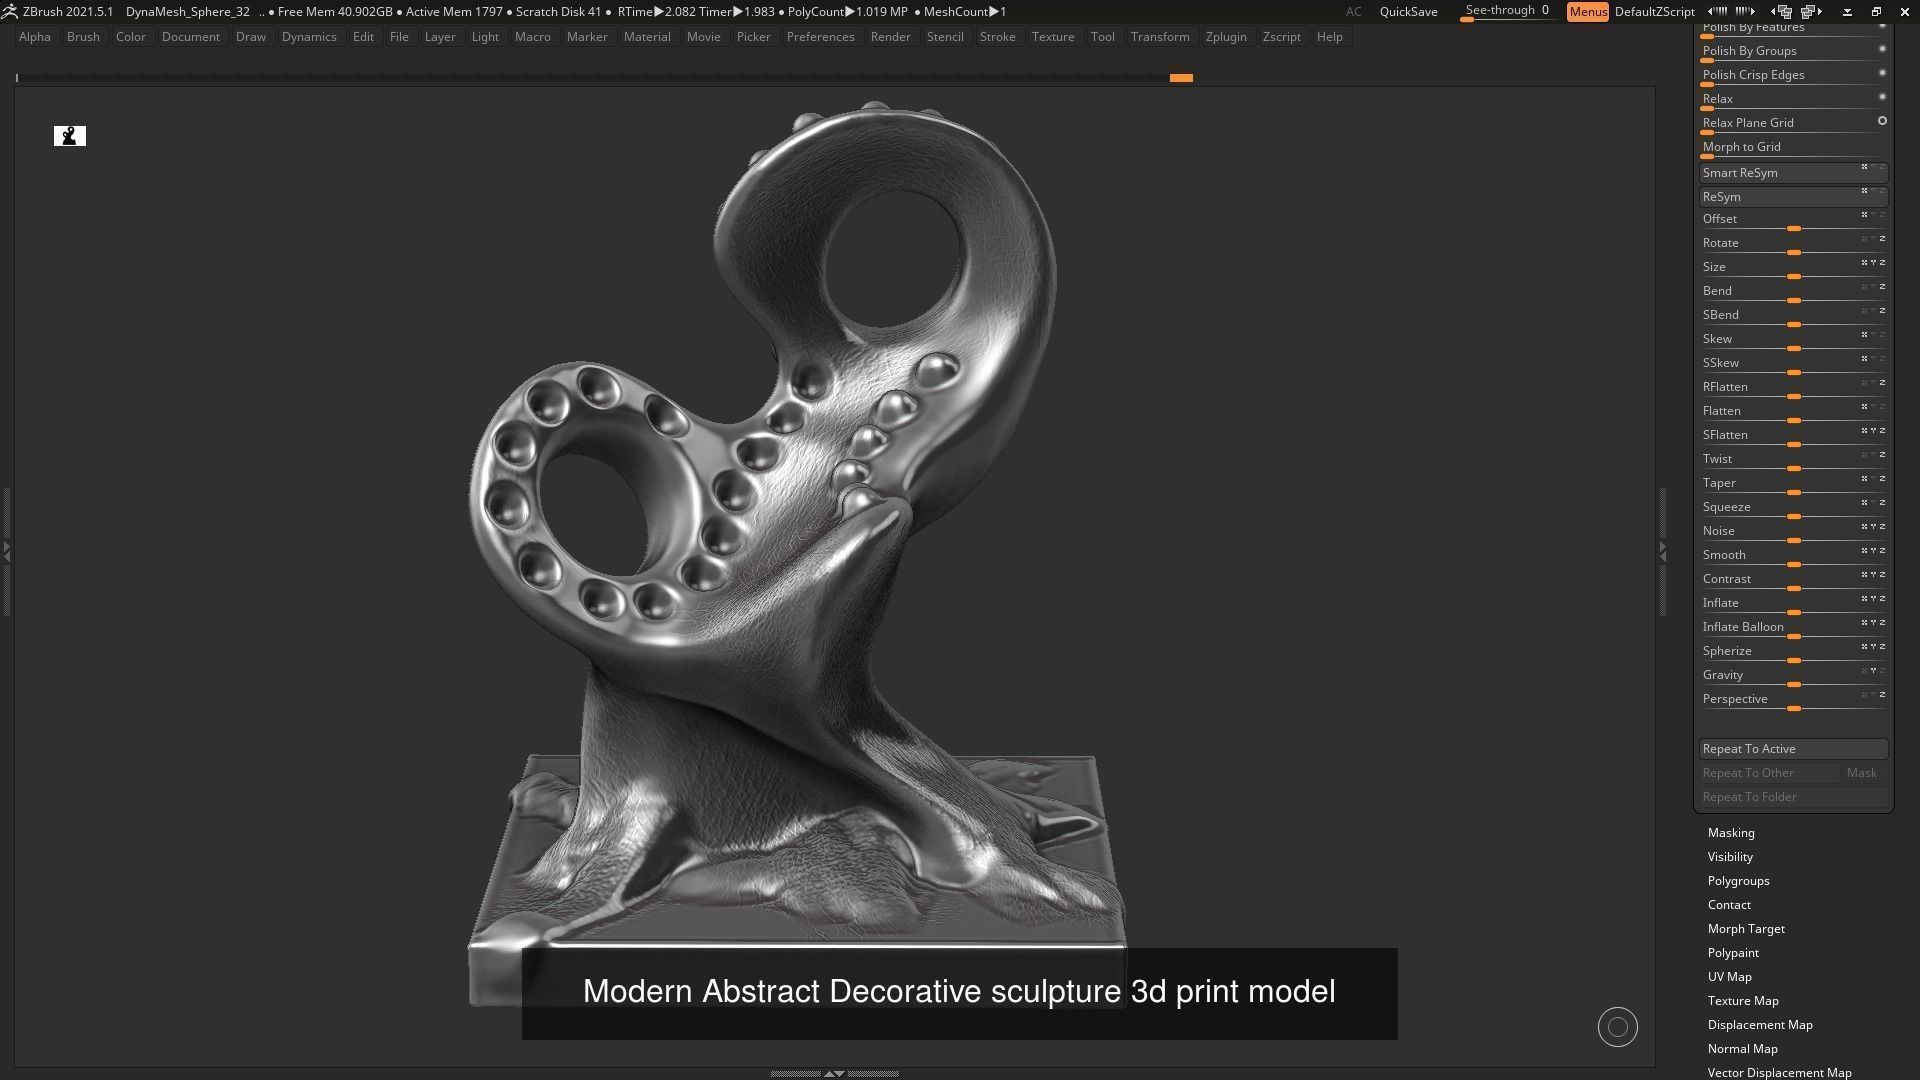Expand the Masking sub-palette
Viewport: 1920px width, 1080px height.
click(x=1731, y=833)
